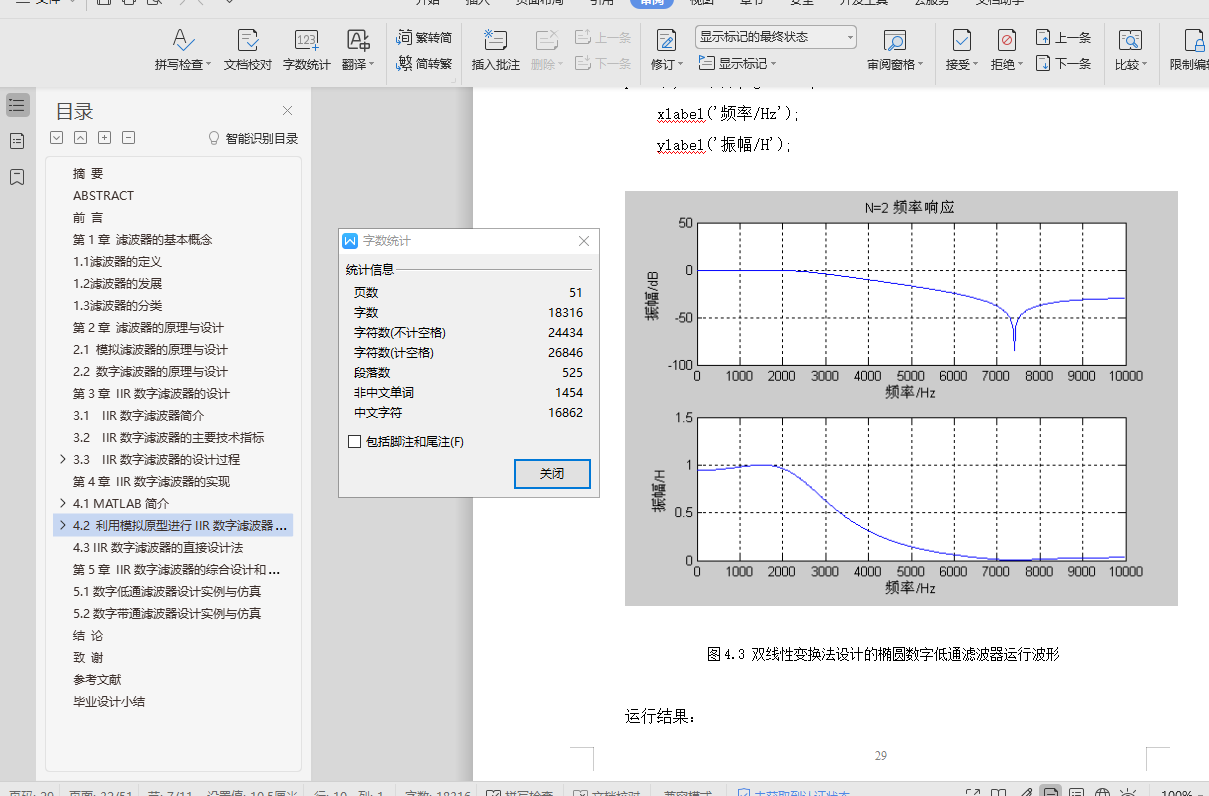Click the xlabel('频率/Hz') code line
The image size is (1209, 796).
point(728,114)
